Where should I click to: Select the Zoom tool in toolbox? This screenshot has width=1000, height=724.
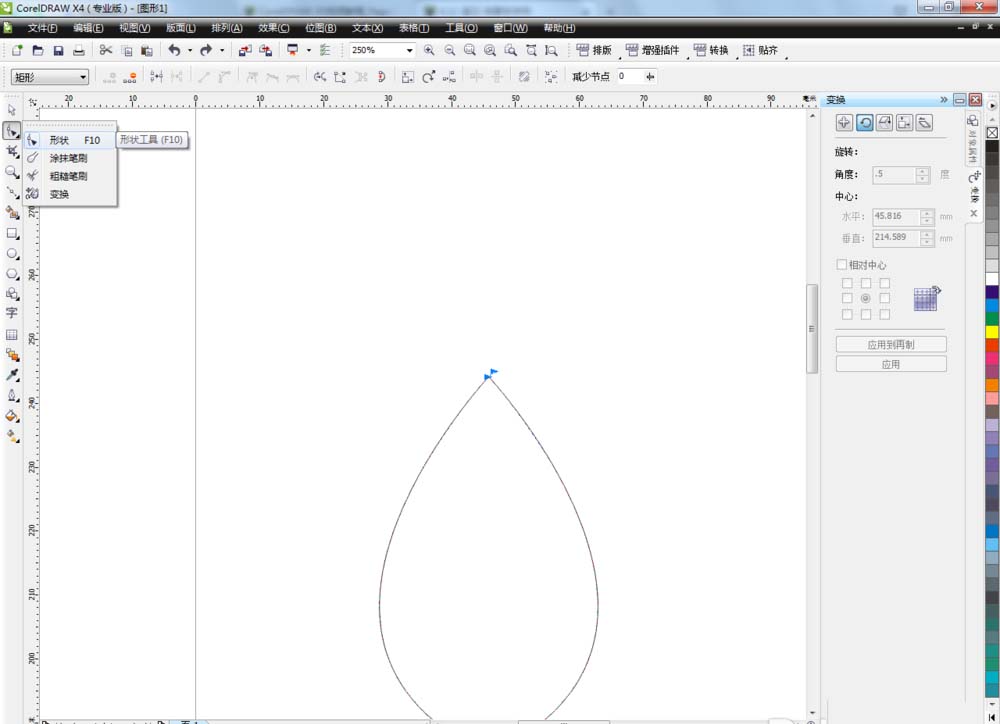pos(12,171)
